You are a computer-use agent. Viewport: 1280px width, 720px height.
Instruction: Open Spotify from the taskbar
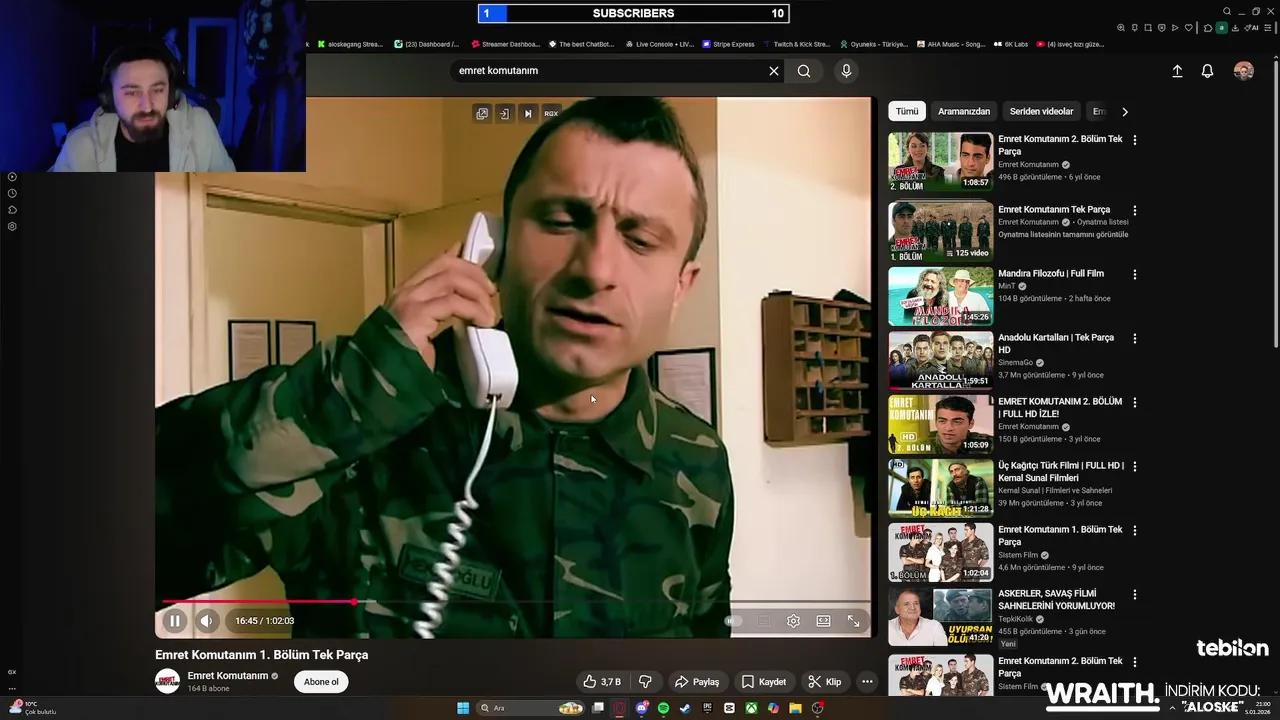pyautogui.click(x=663, y=708)
